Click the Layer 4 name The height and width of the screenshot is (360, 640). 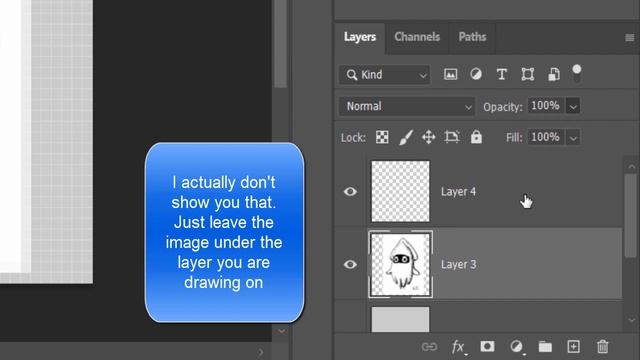458,192
